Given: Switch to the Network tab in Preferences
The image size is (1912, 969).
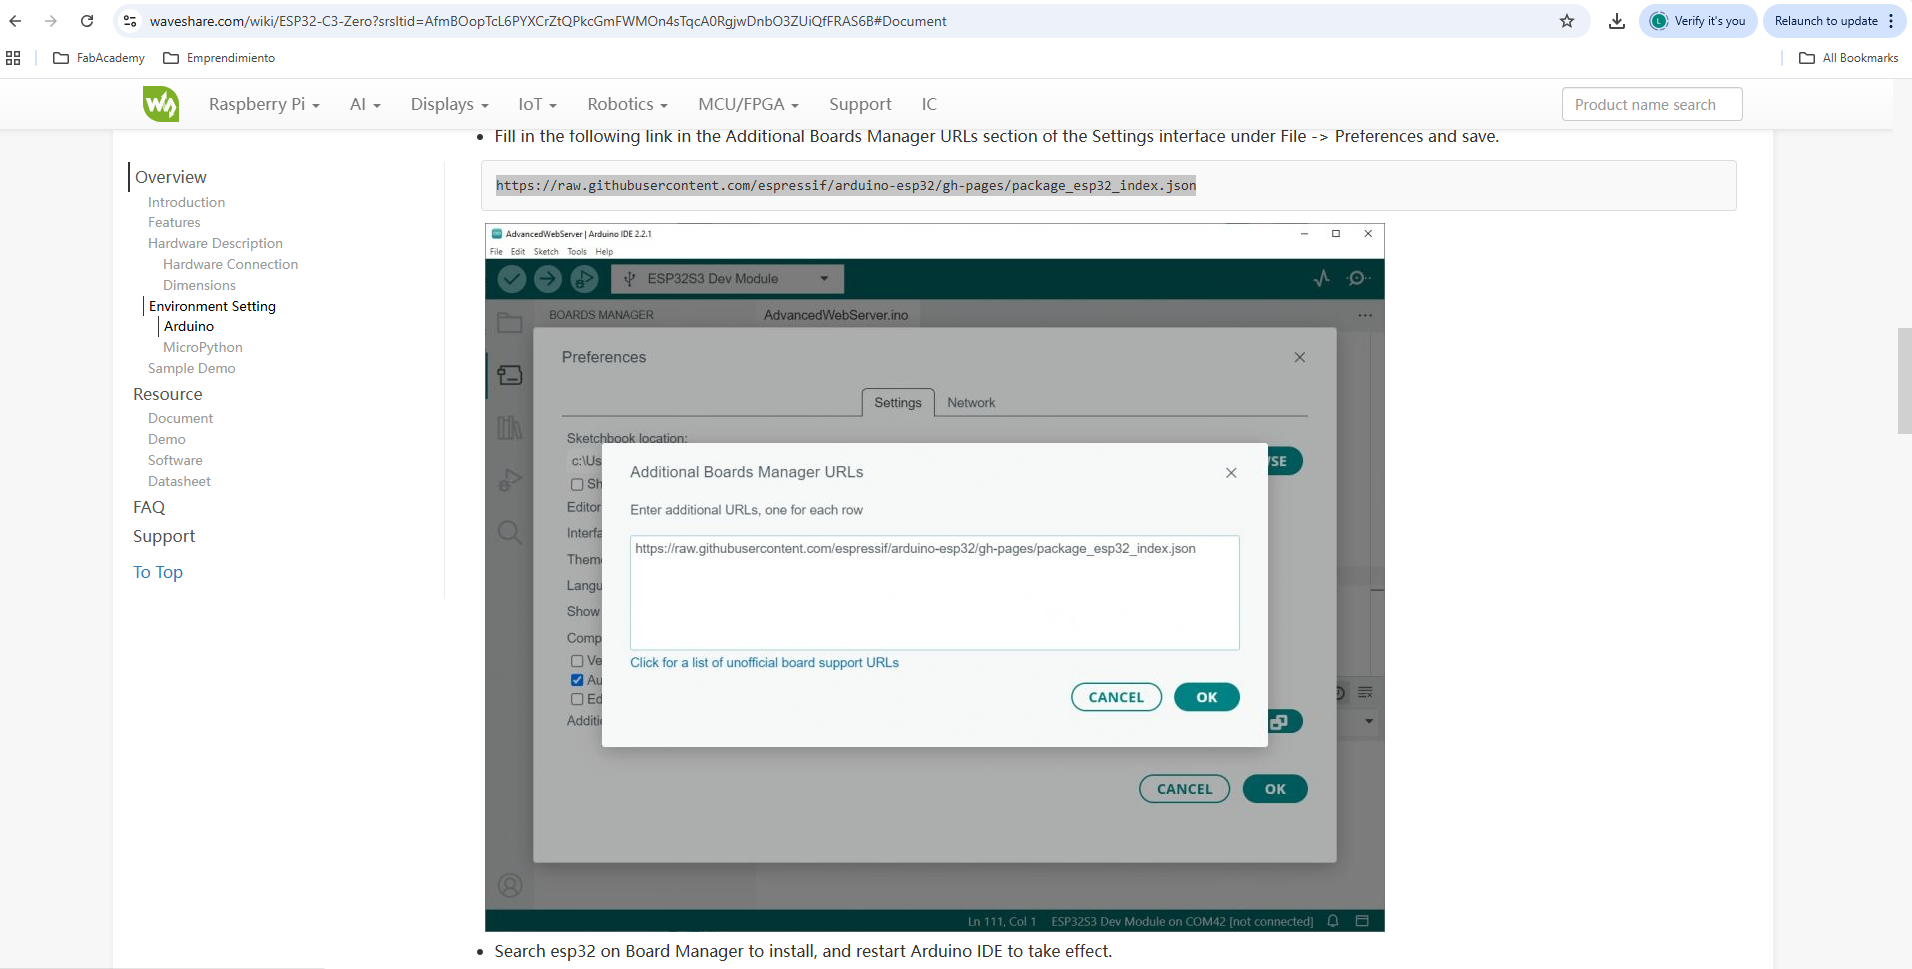Looking at the screenshot, I should [971, 403].
